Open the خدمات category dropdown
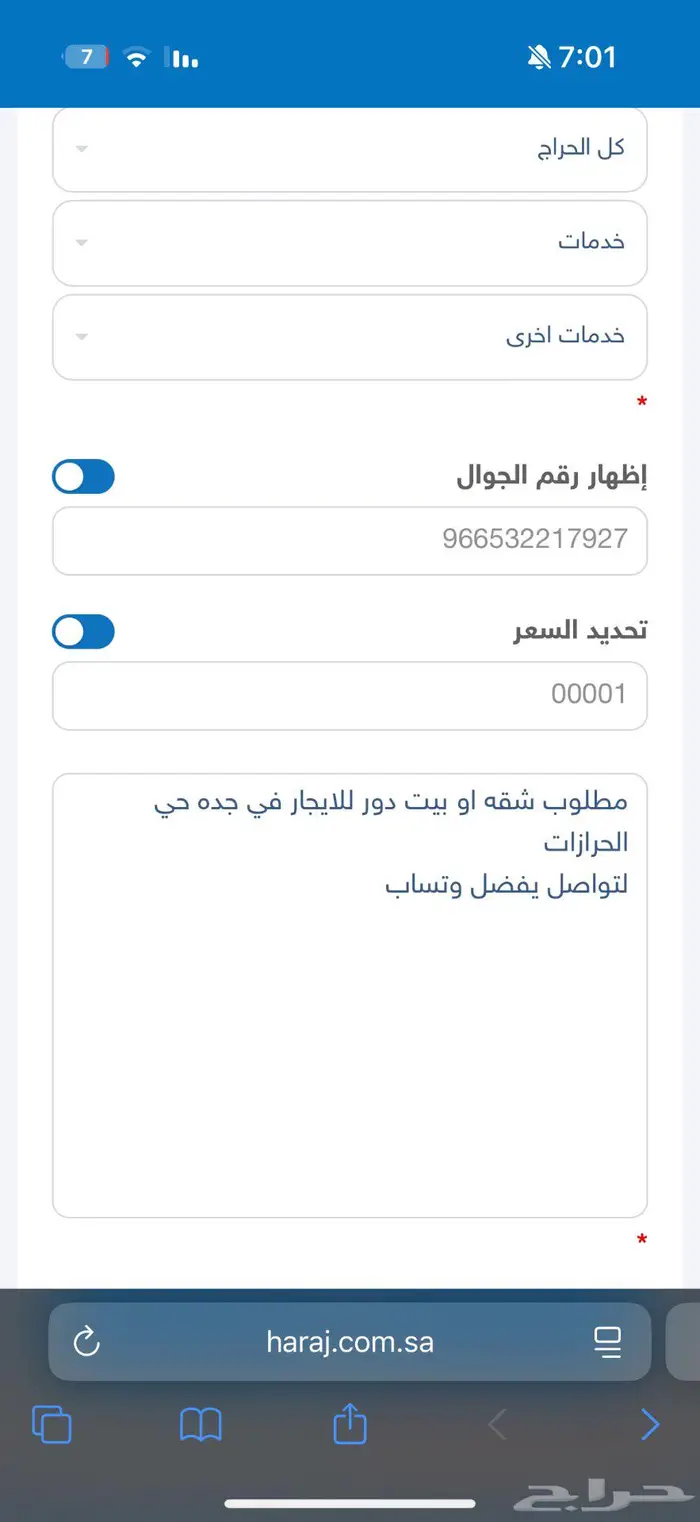700x1522 pixels. click(x=350, y=242)
